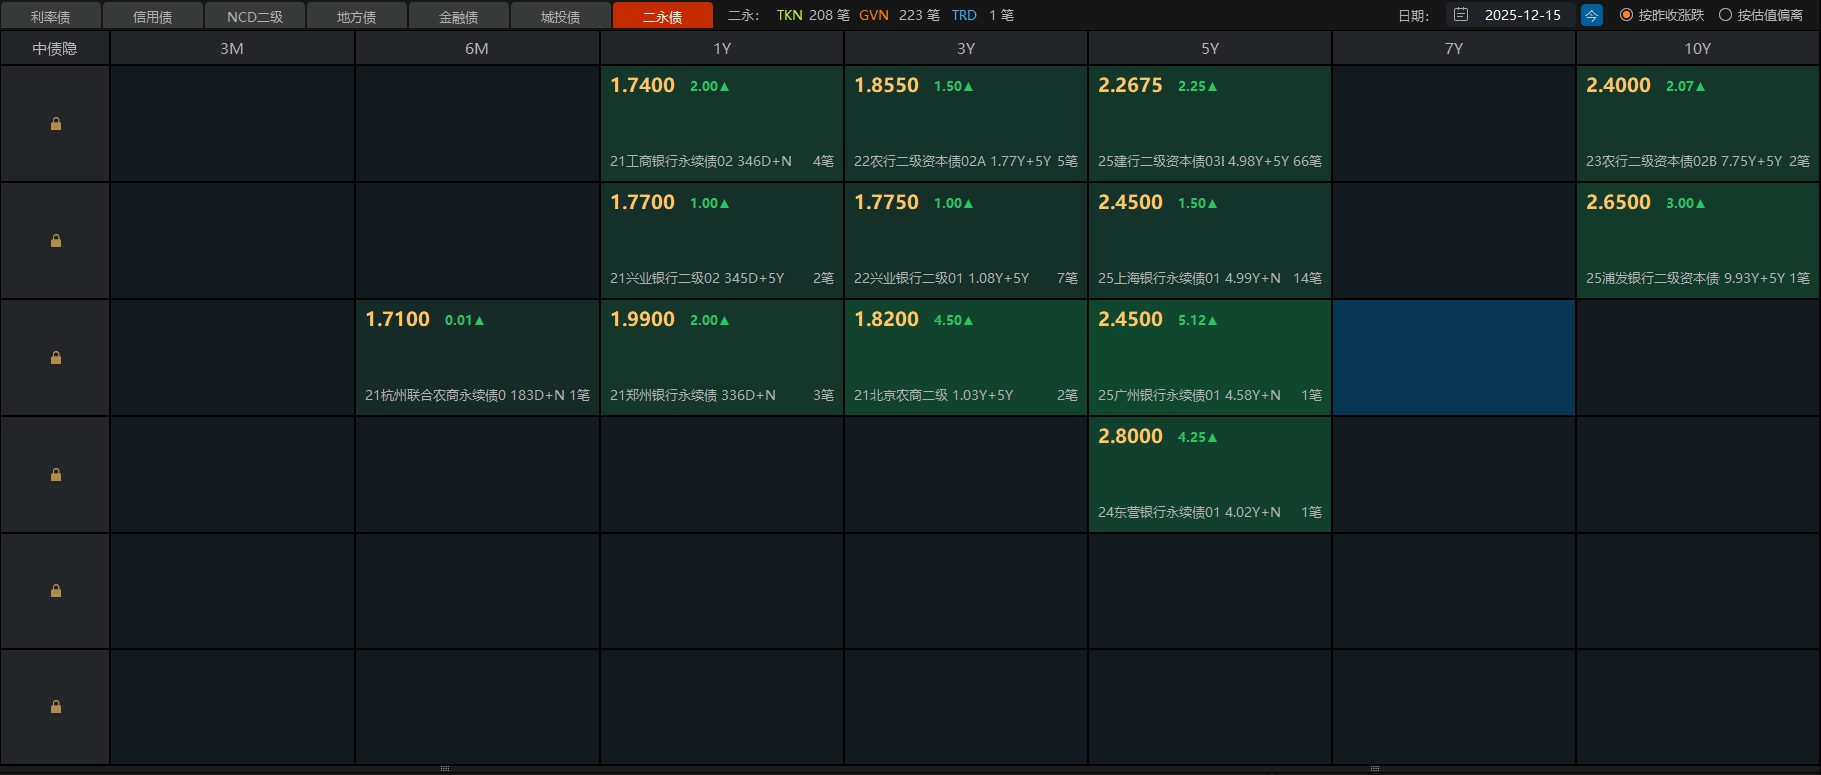Click the 14笔 trade count

pos(1308,278)
